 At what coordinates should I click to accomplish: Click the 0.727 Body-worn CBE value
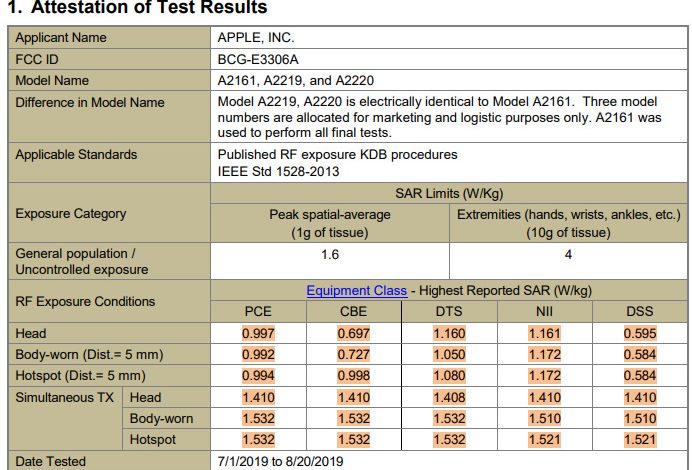(x=353, y=354)
